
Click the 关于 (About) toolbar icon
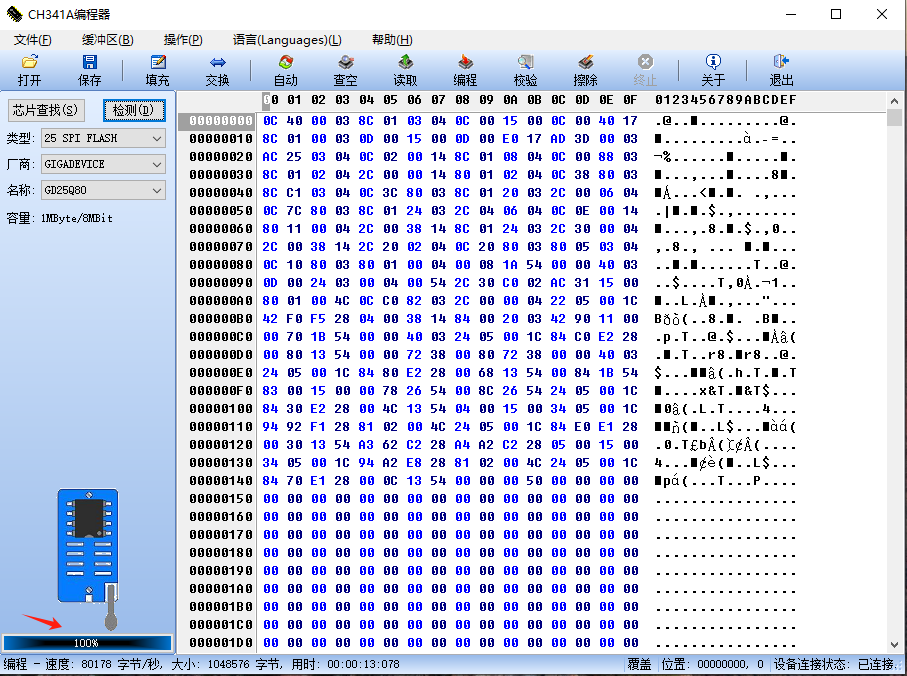pos(713,70)
